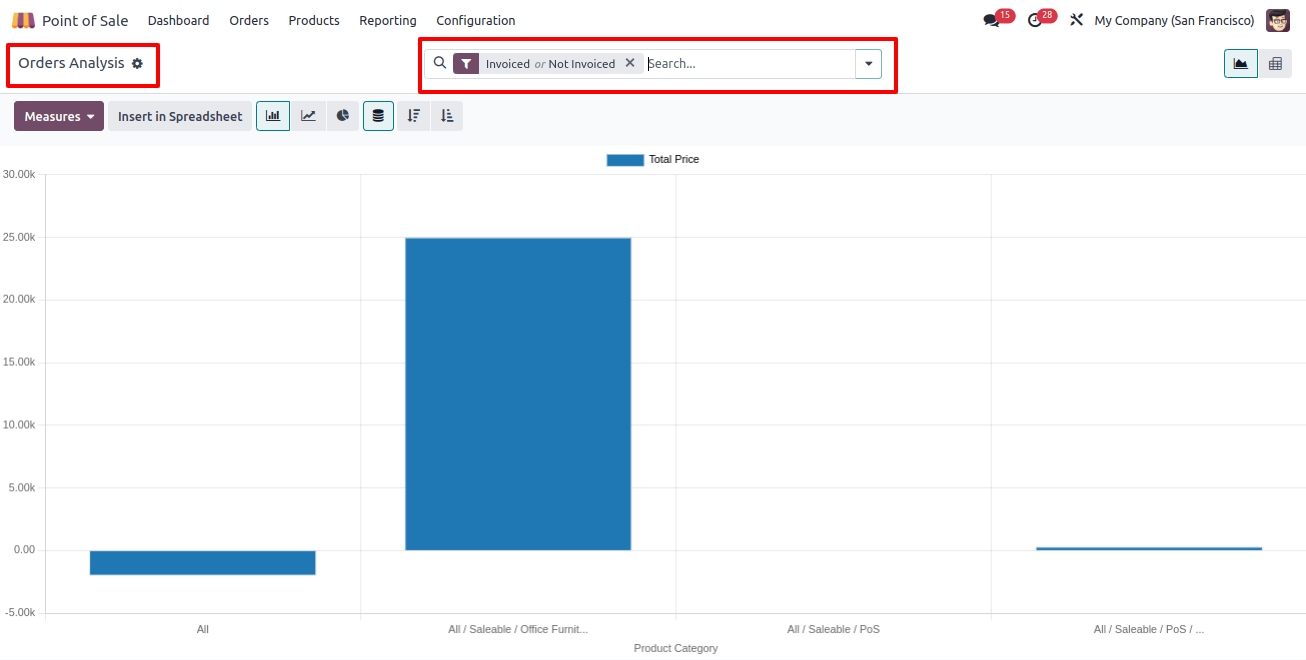1306x660 pixels.
Task: Click the funnel filter icon in facet
Action: (x=466, y=63)
